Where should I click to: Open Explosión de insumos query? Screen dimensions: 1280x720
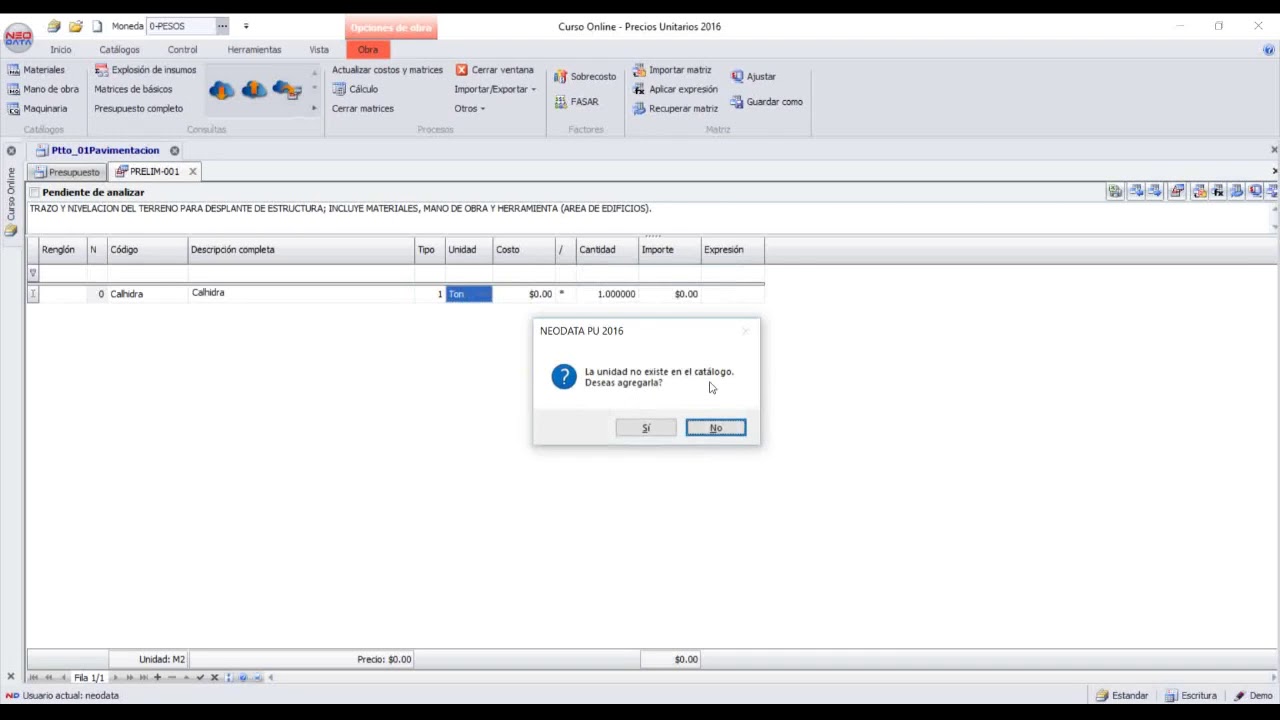pos(146,70)
